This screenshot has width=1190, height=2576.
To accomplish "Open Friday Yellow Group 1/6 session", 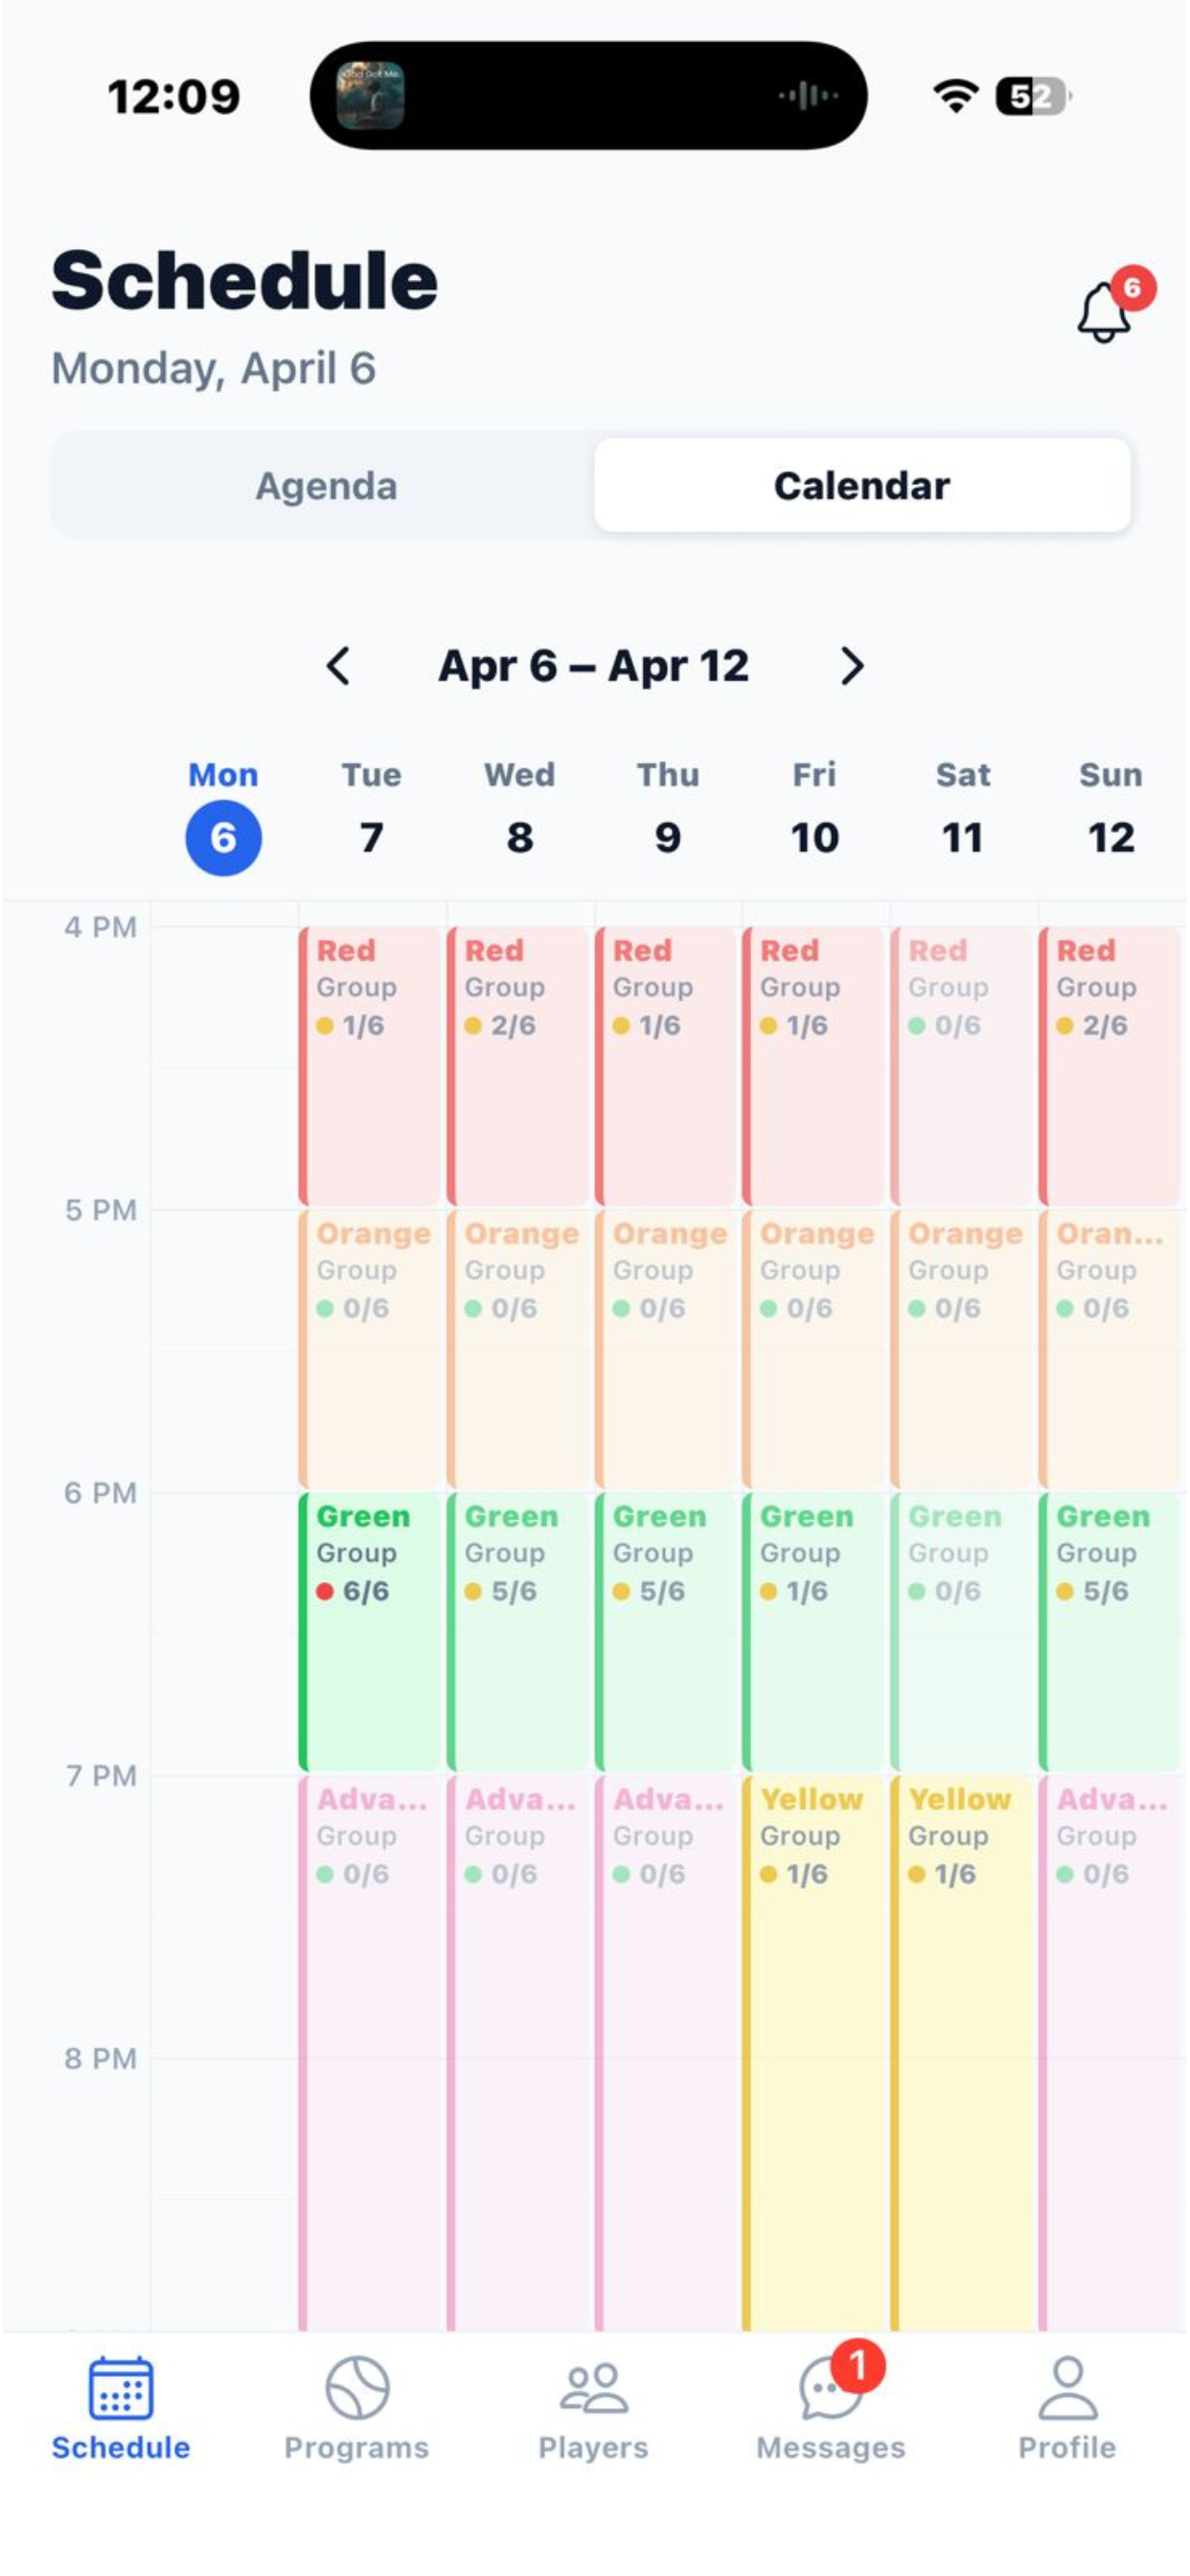I will pos(815,2053).
